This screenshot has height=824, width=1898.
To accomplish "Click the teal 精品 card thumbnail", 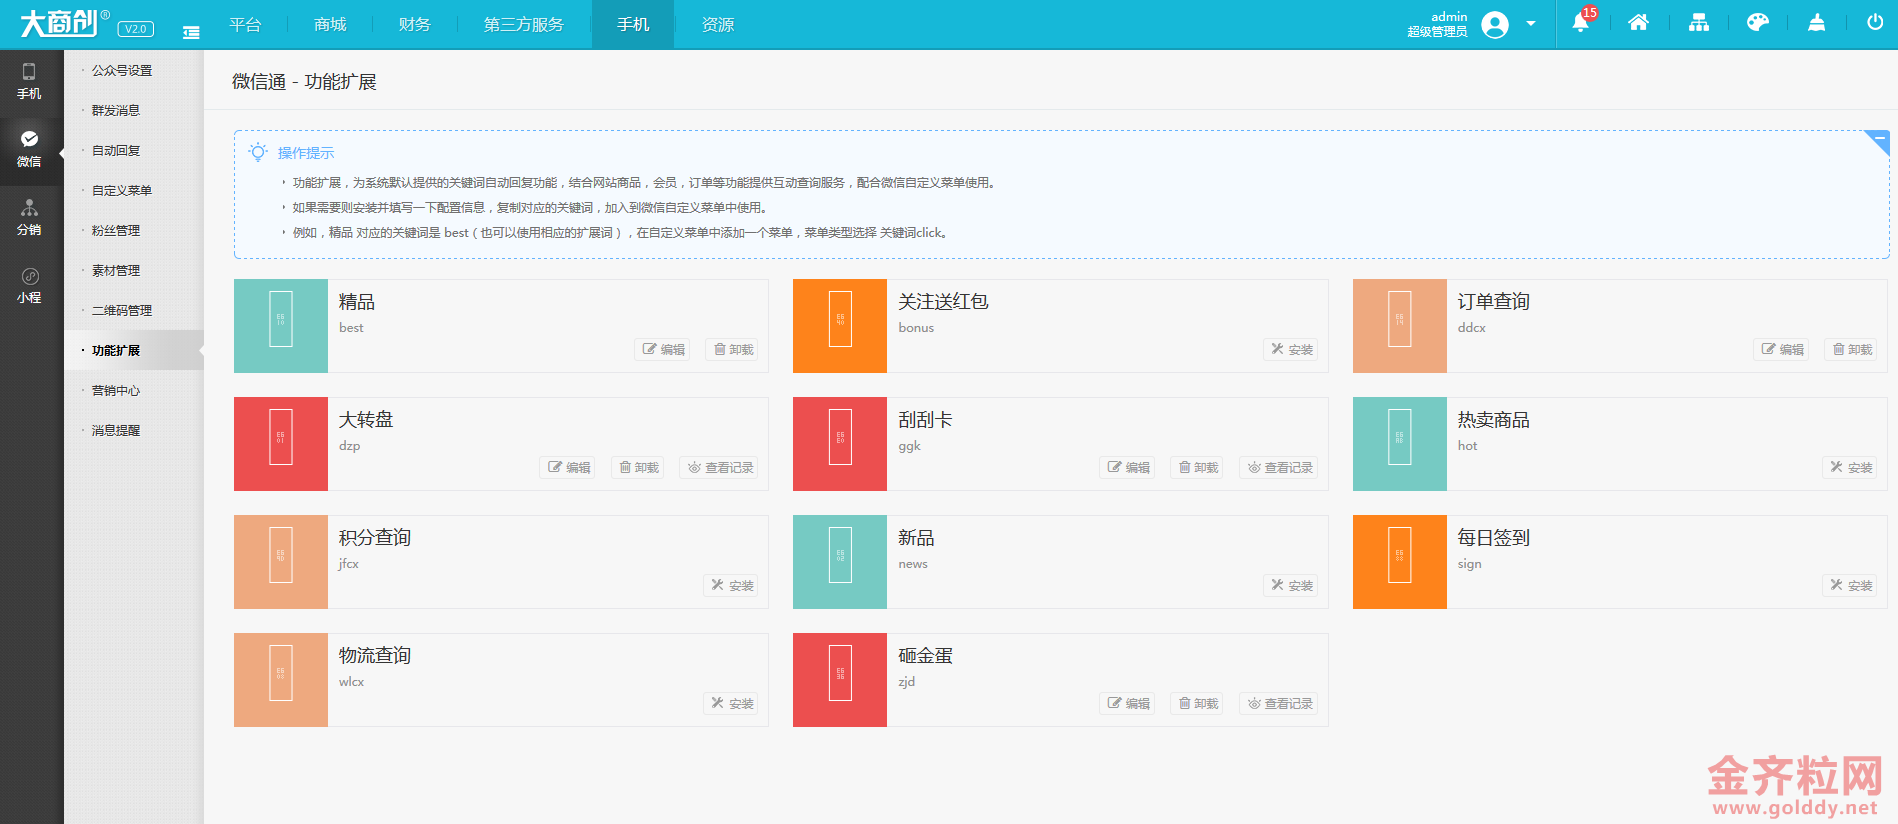I will click(281, 326).
